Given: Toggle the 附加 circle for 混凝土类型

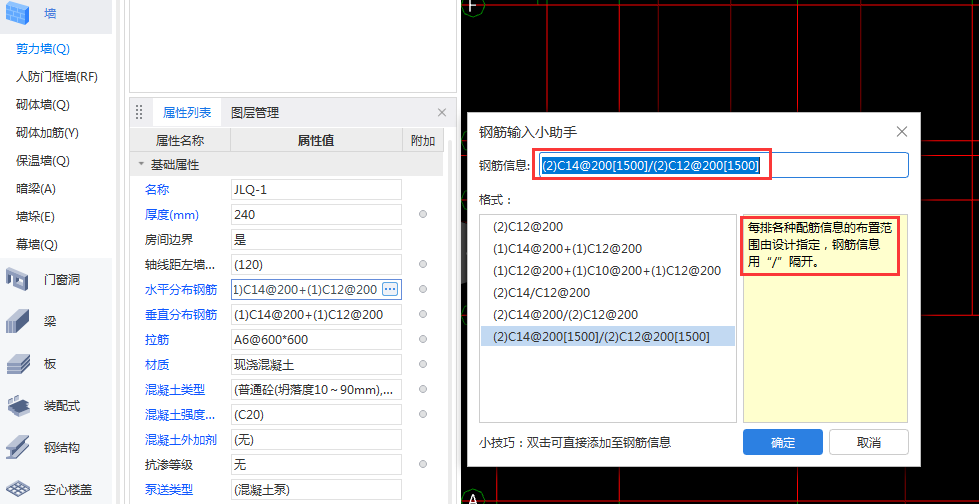Looking at the screenshot, I should click(x=423, y=389).
